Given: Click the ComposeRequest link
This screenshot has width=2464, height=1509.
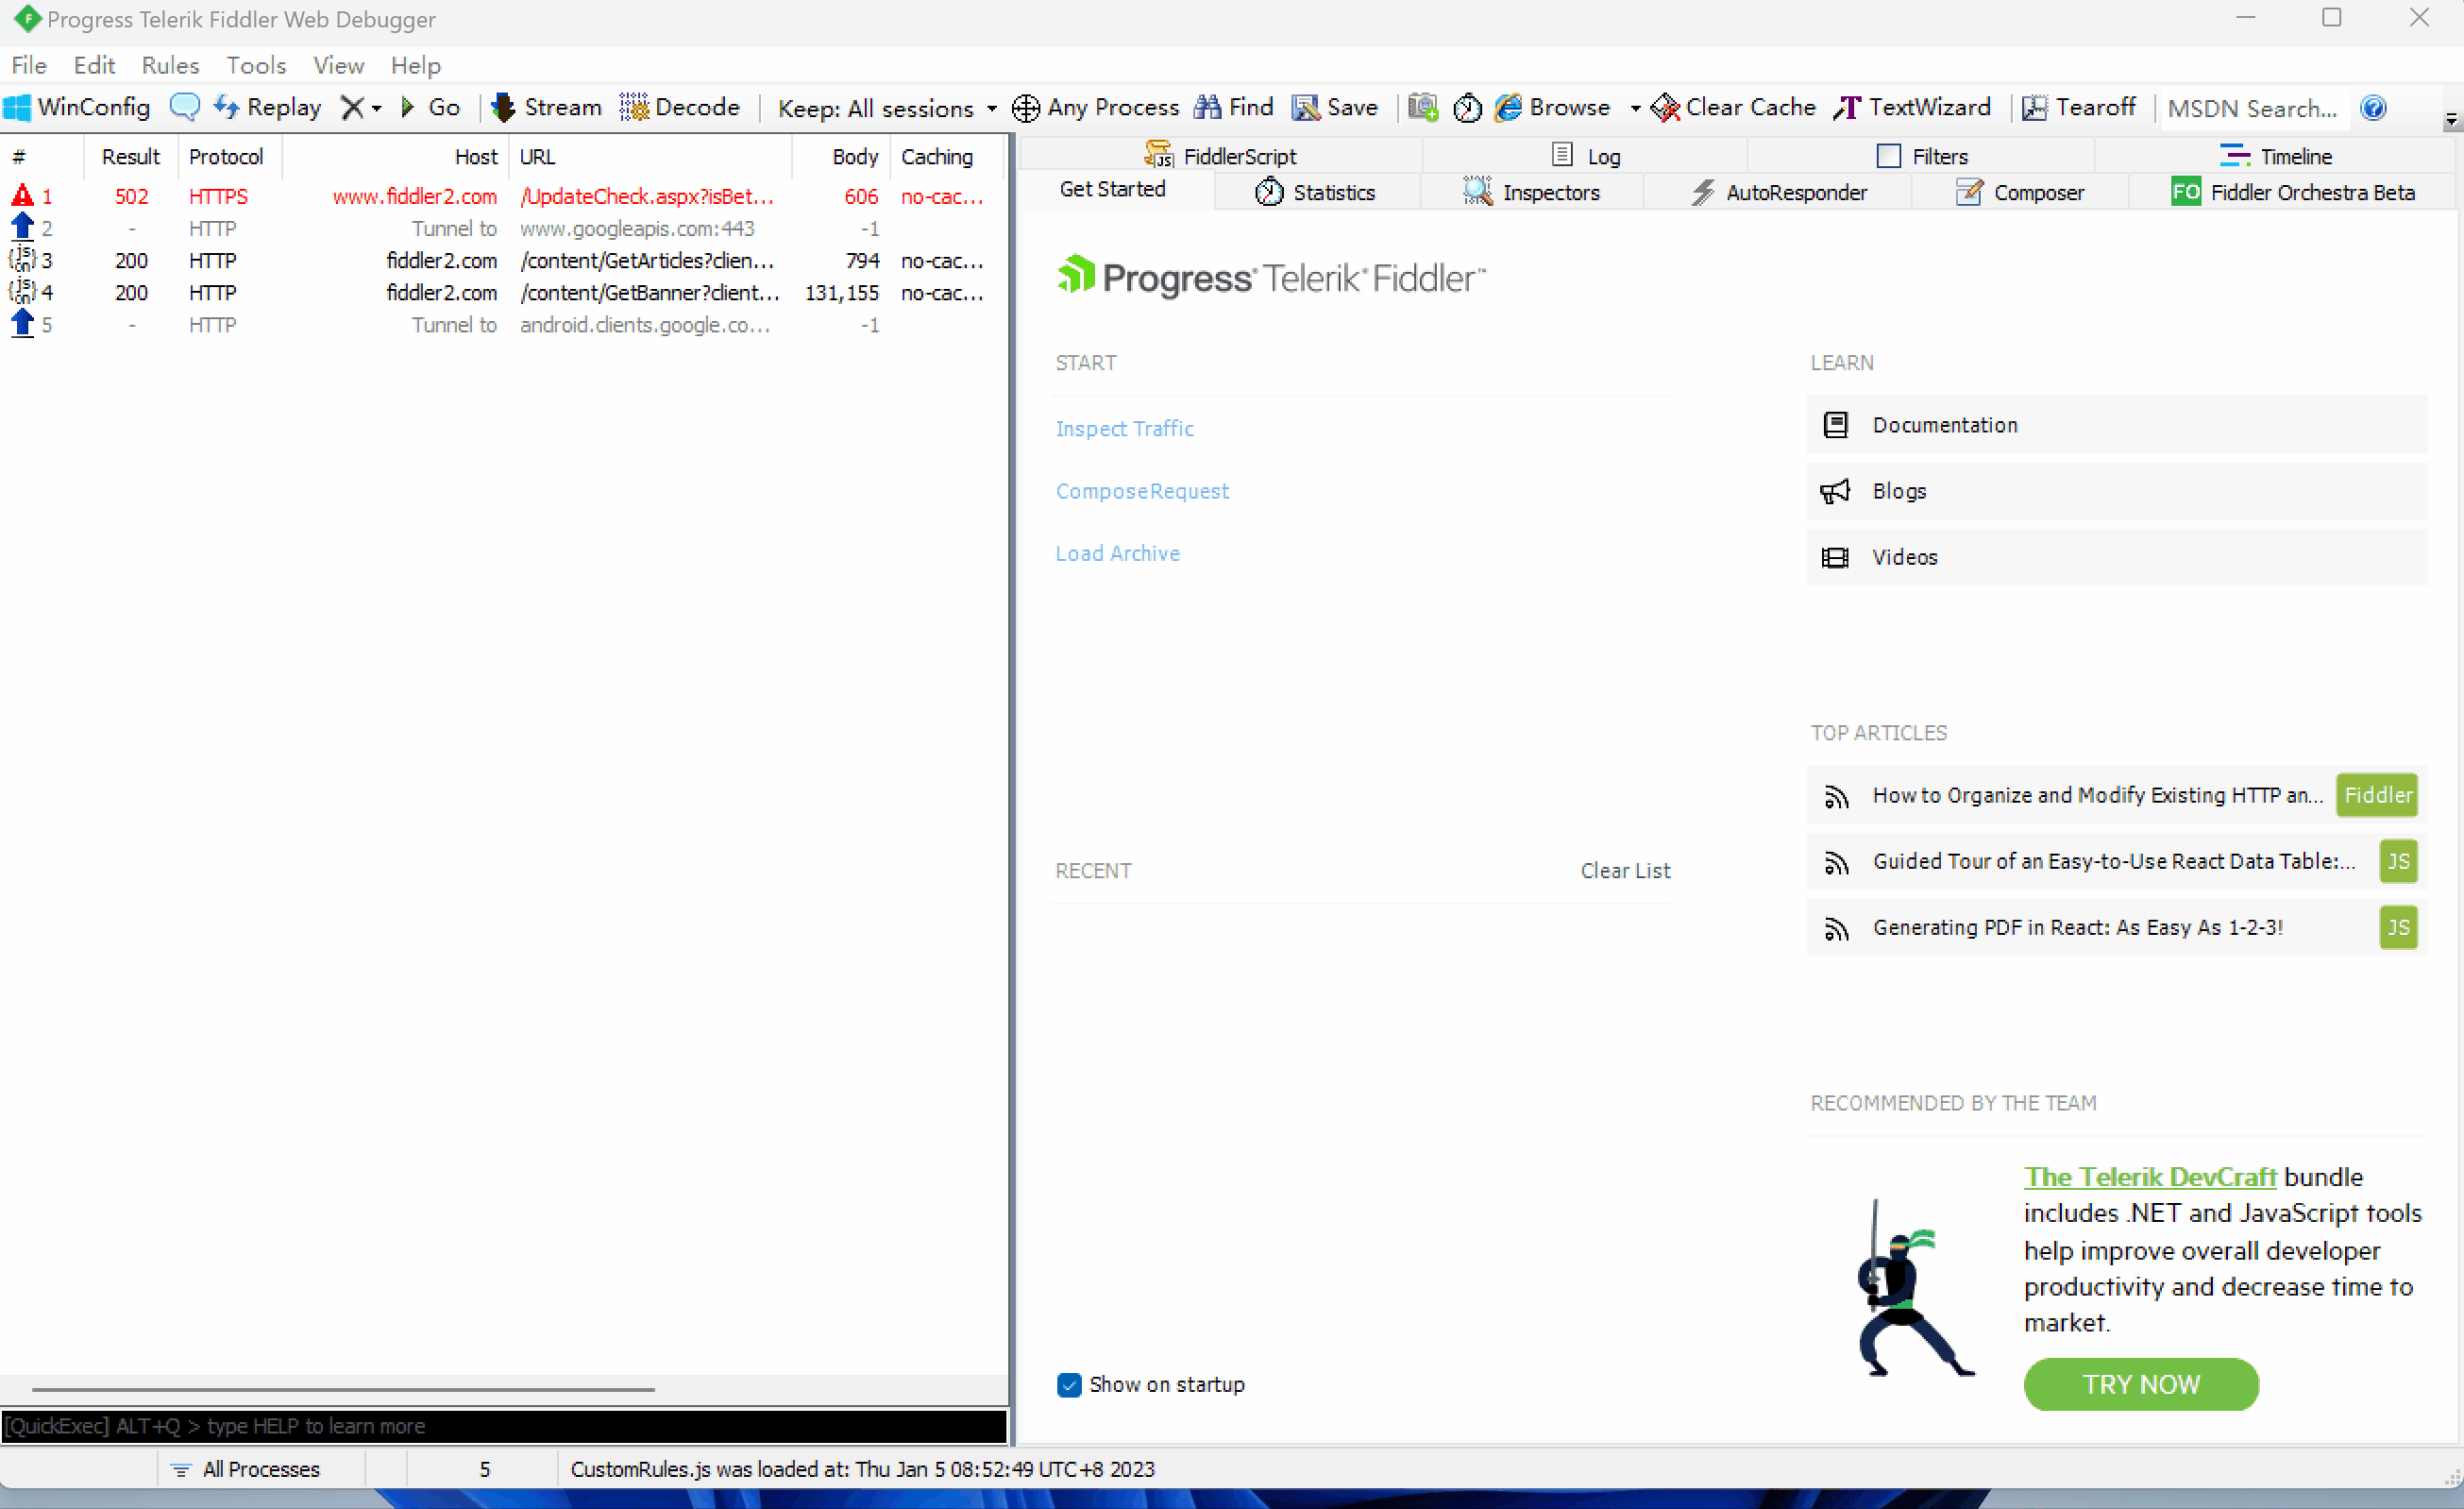Looking at the screenshot, I should 1142,491.
